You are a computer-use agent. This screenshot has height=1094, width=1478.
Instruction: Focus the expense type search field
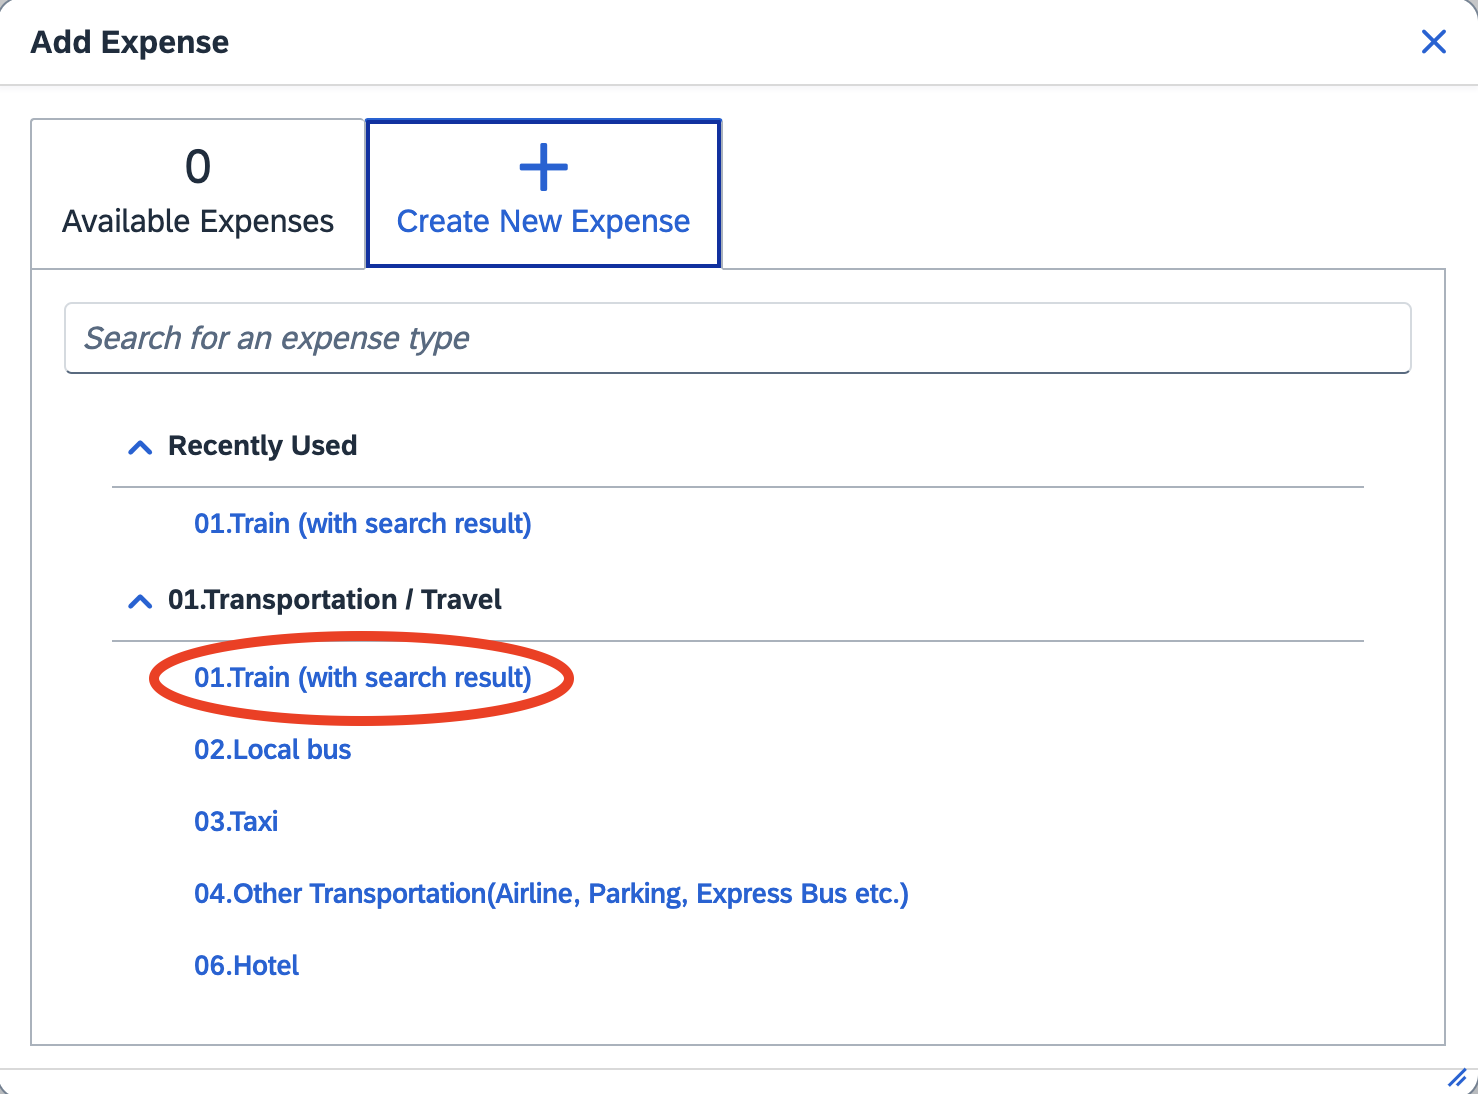[737, 338]
